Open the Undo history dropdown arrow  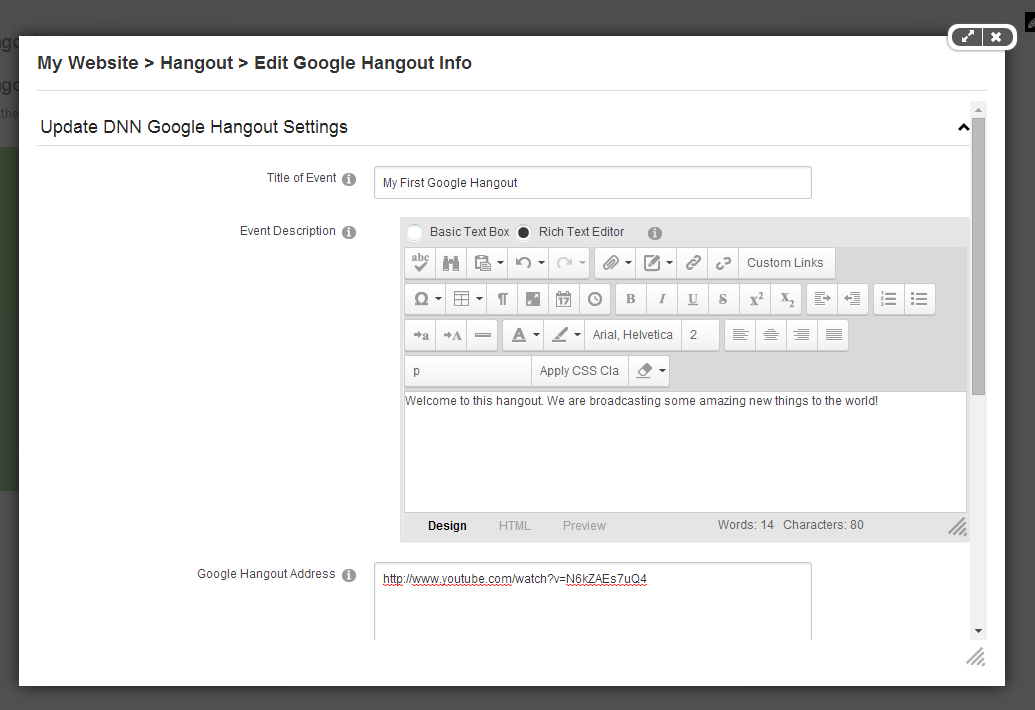pyautogui.click(x=541, y=263)
